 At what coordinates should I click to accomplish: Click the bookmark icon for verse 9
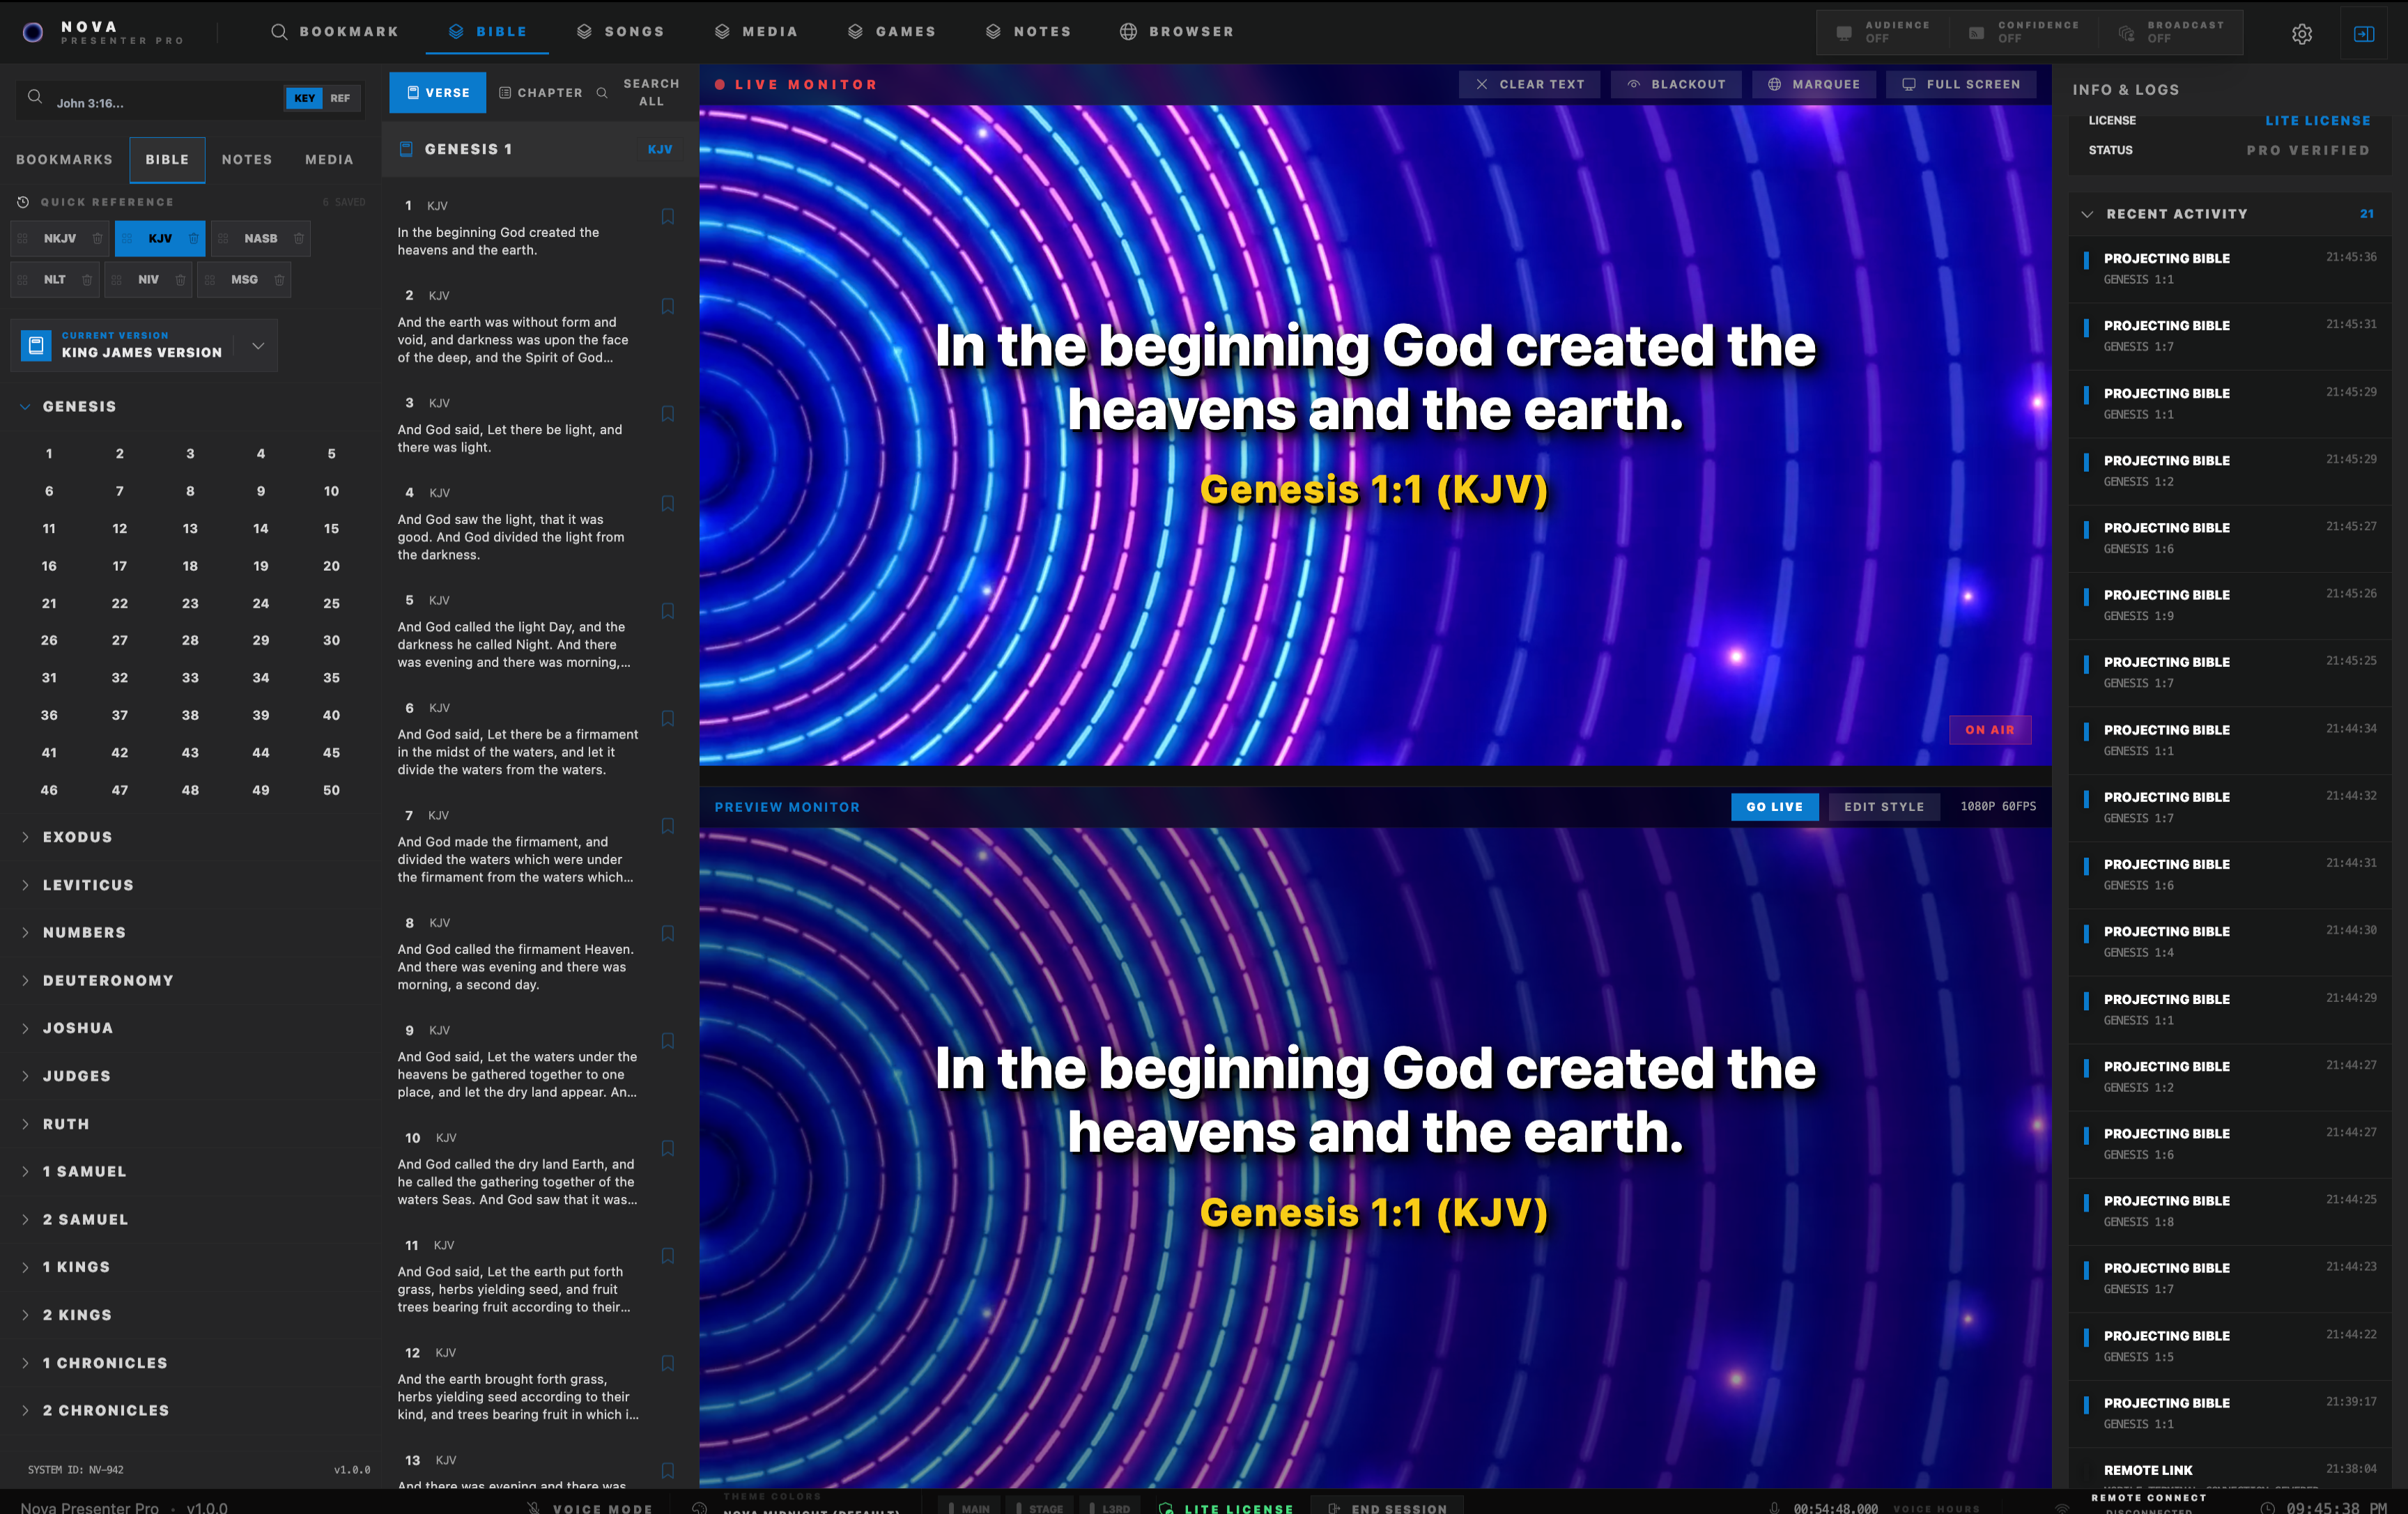(668, 1041)
